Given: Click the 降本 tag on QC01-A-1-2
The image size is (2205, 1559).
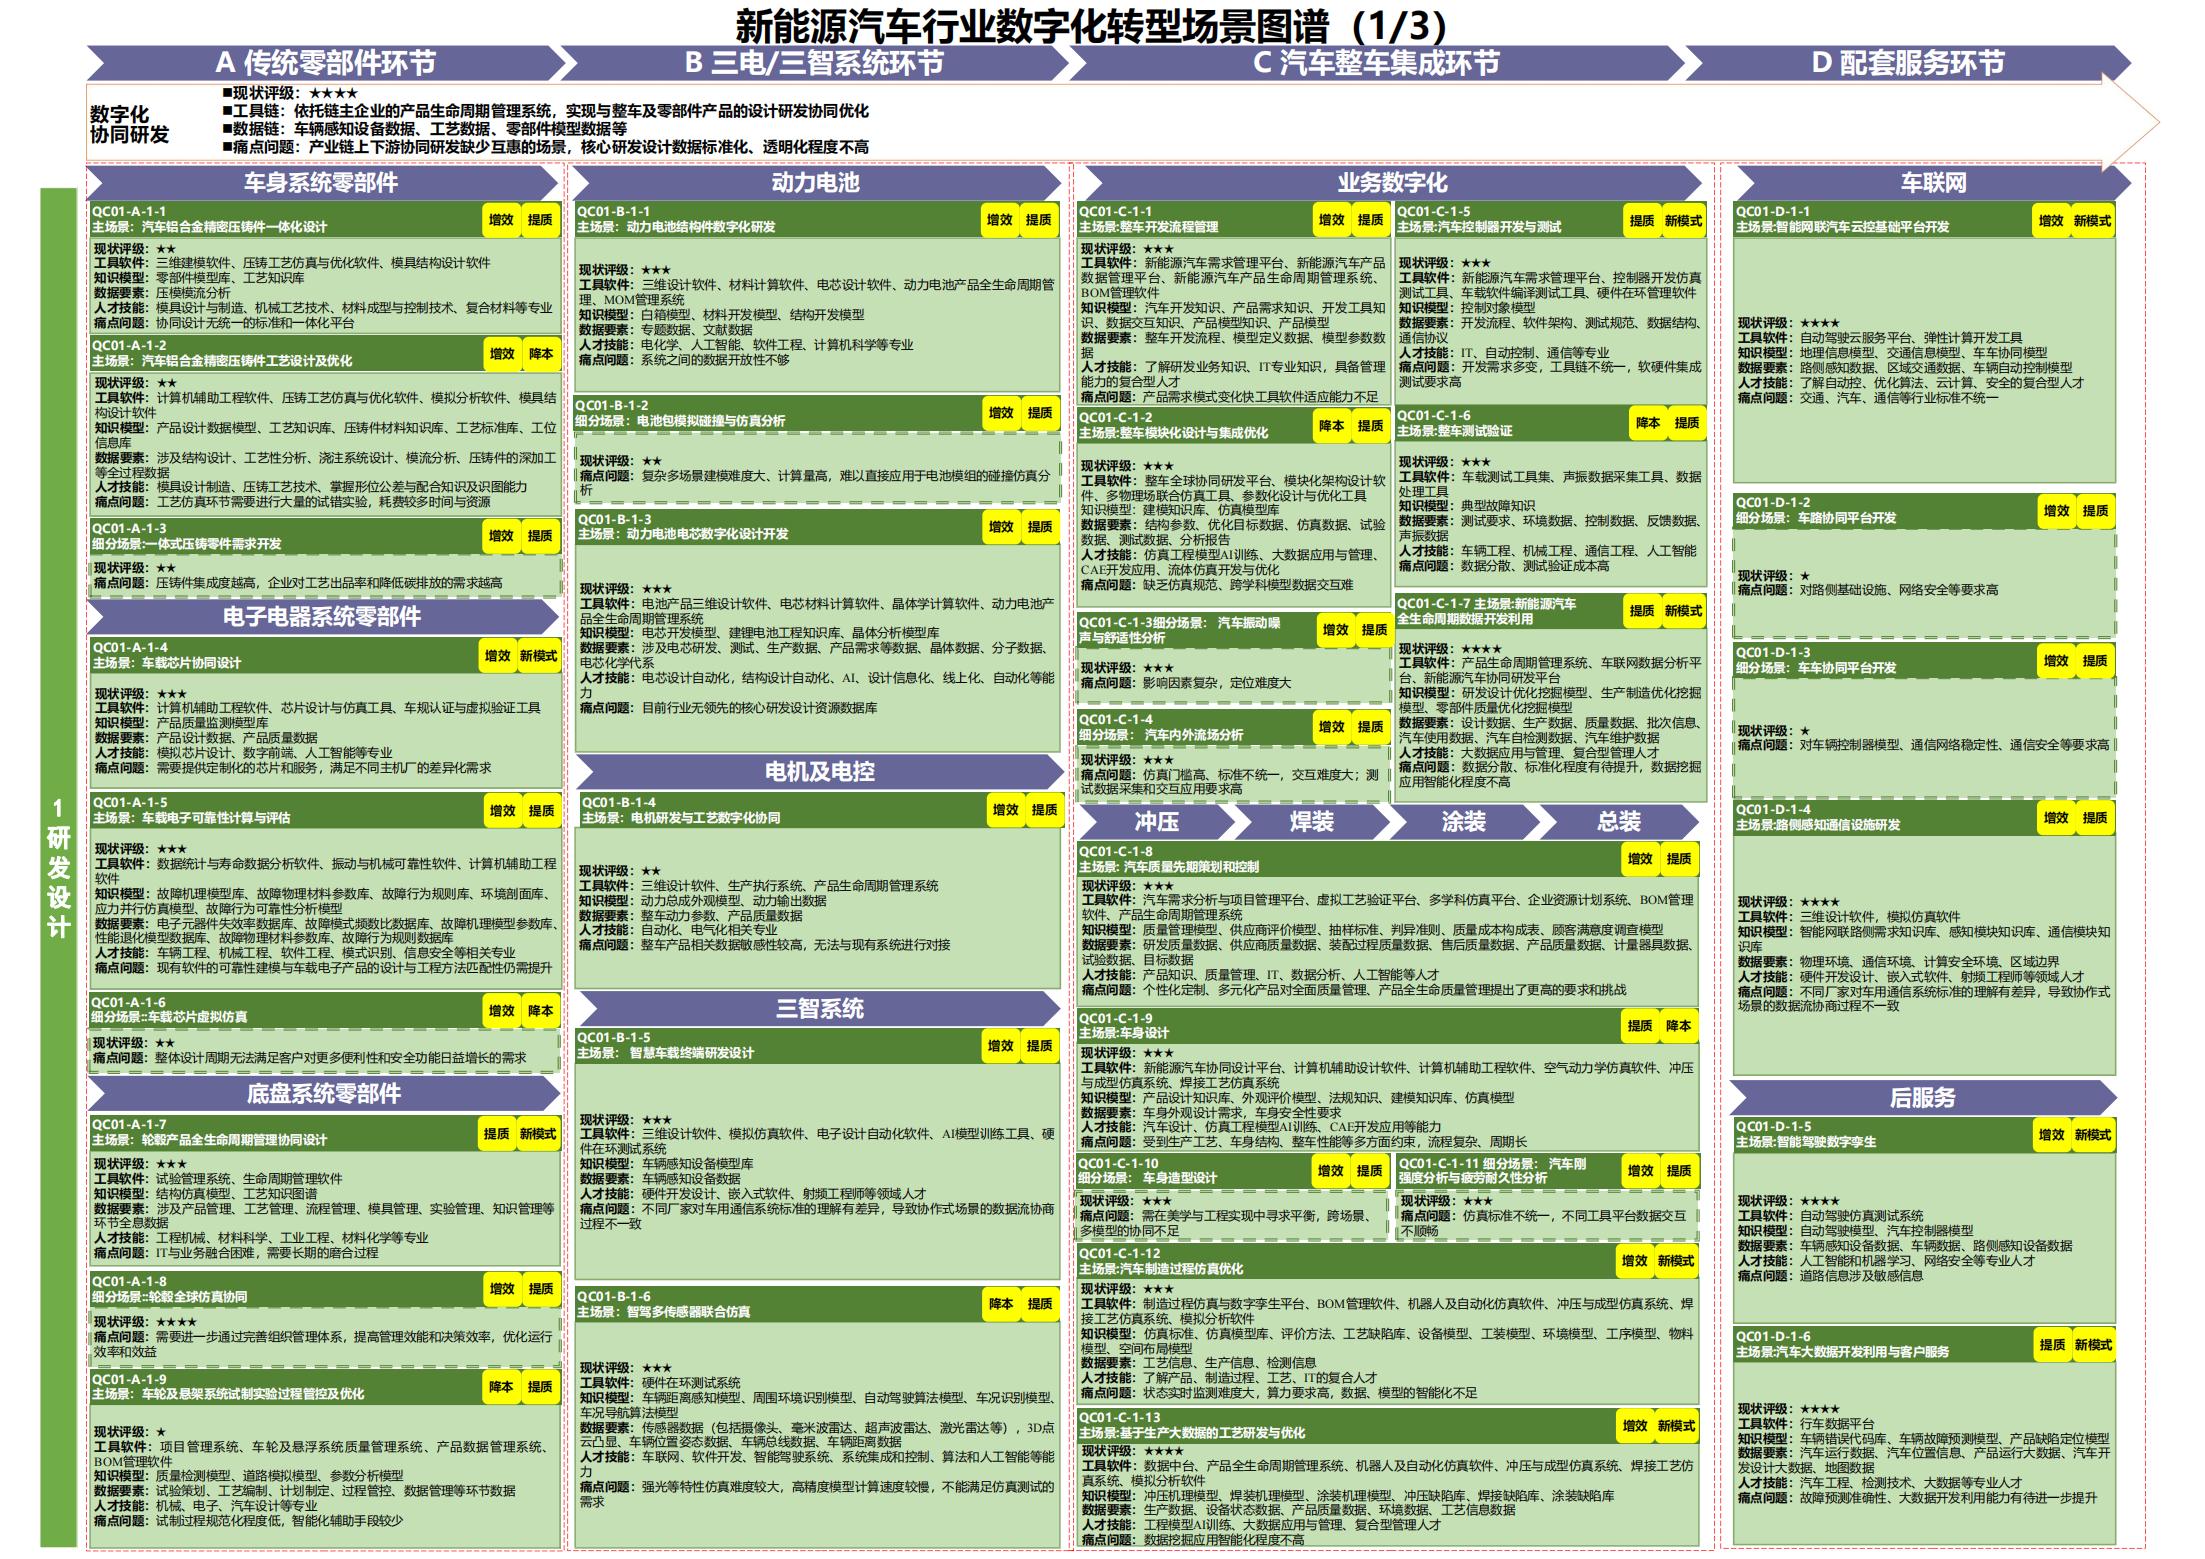Looking at the screenshot, I should 541,354.
